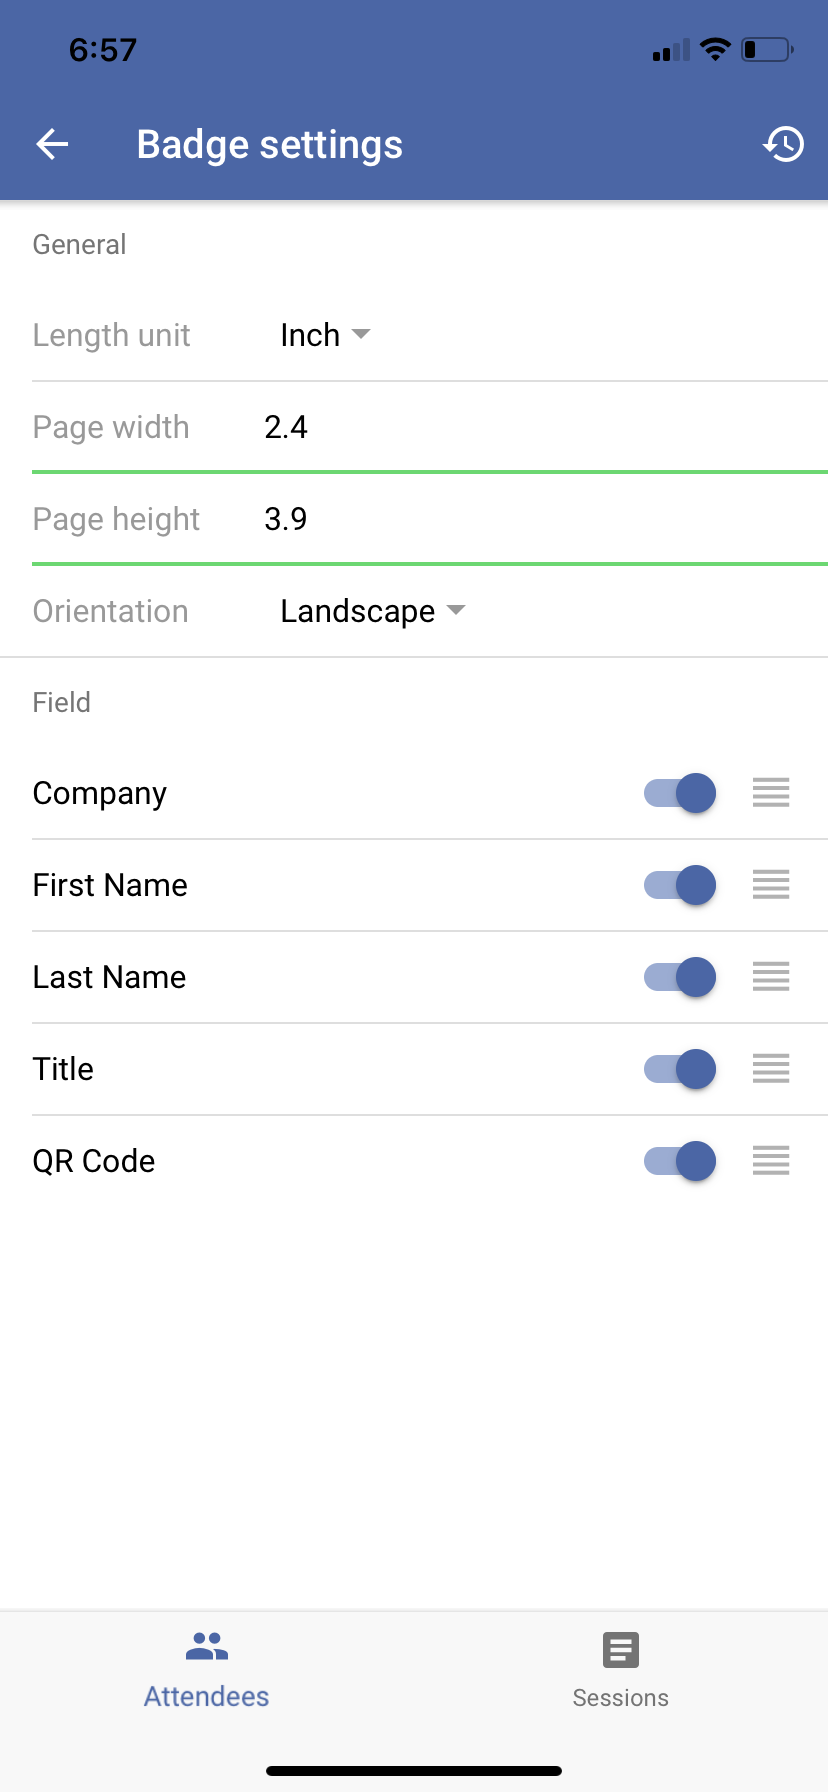Turn off the QR Code toggle
828x1792 pixels.
click(x=680, y=1161)
